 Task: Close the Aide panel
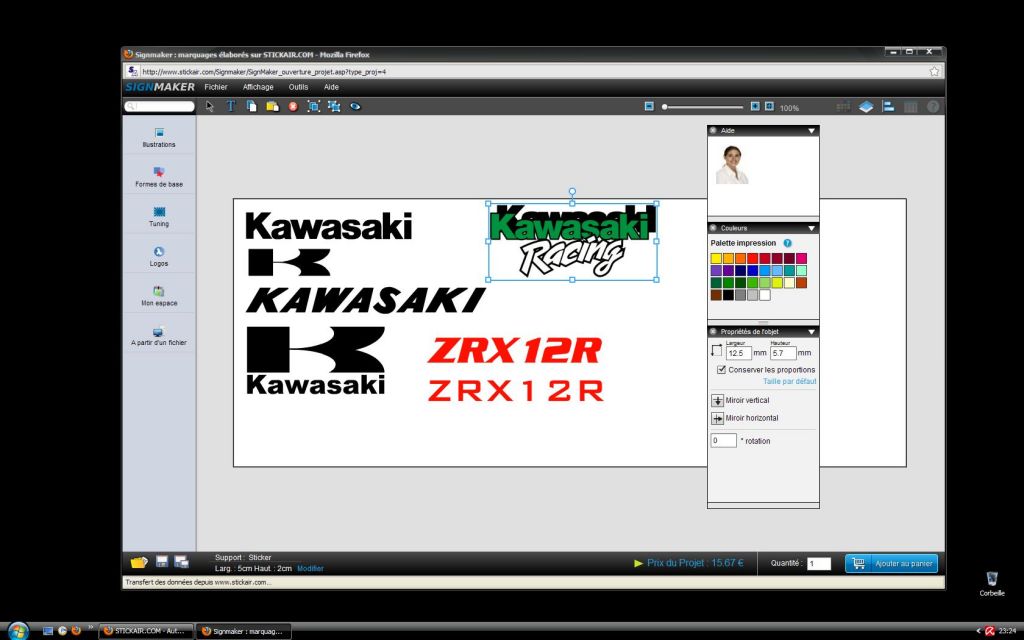[713, 131]
